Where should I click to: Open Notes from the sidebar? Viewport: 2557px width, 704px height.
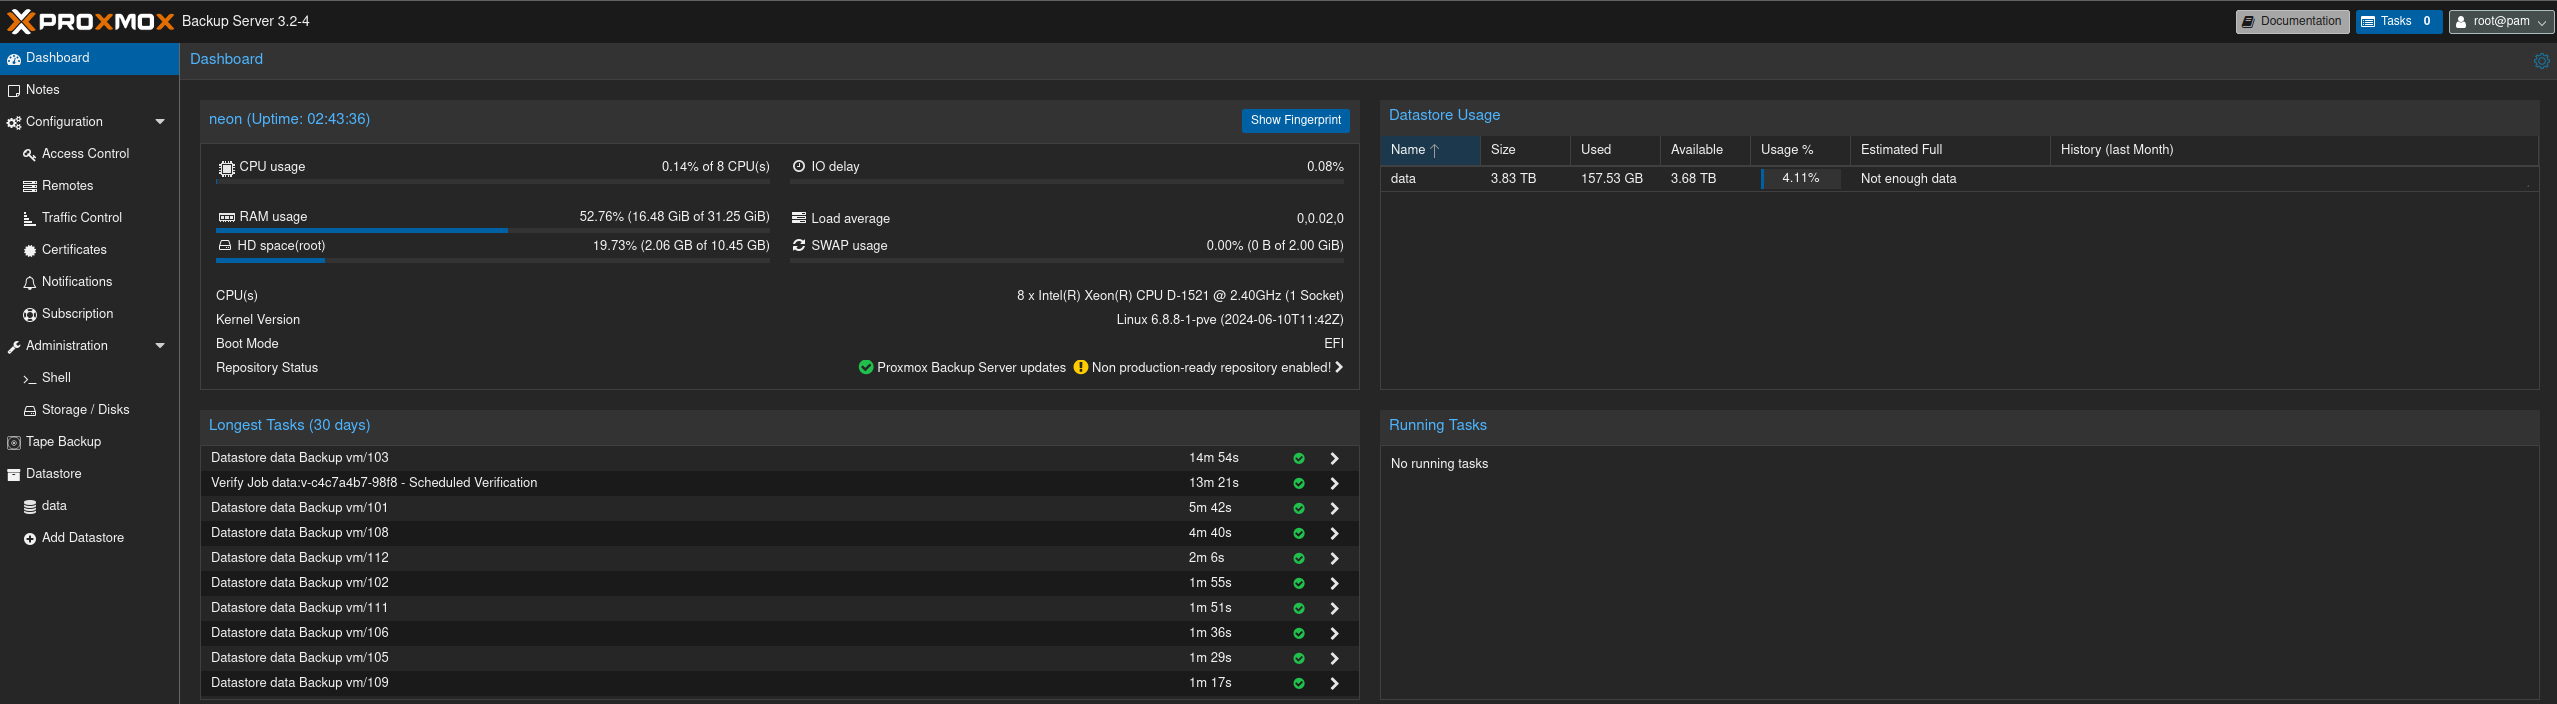click(x=43, y=90)
